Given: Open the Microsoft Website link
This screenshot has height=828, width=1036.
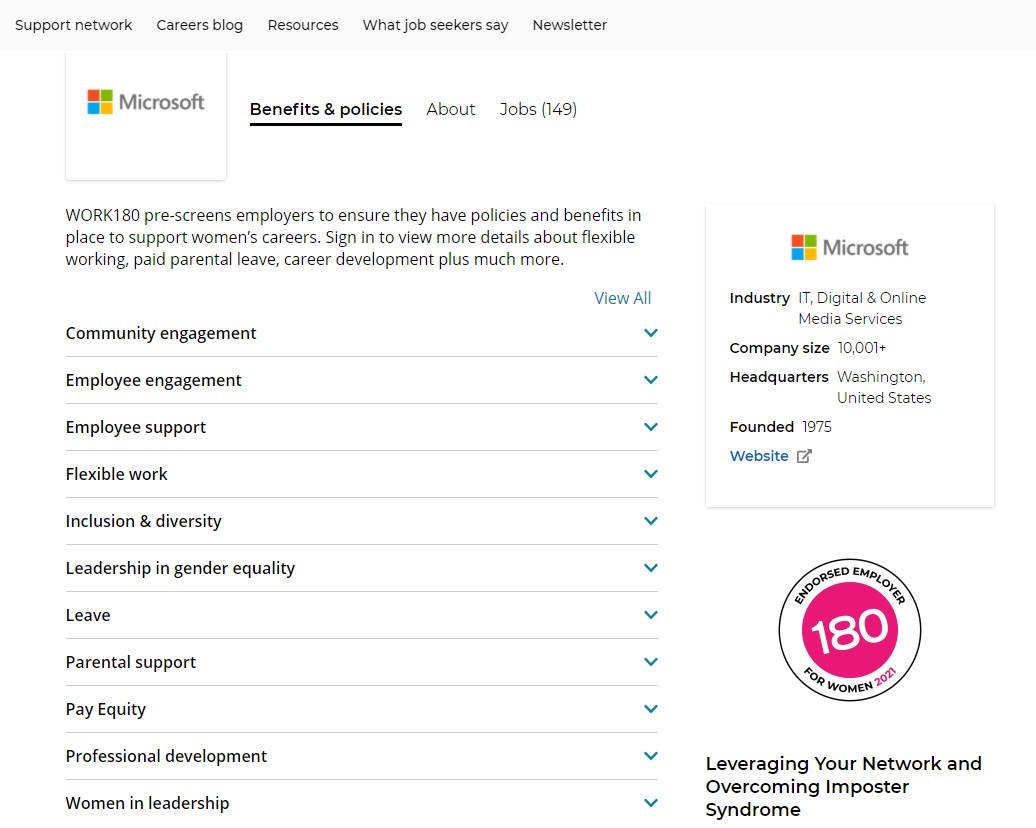Looking at the screenshot, I should pos(759,456).
